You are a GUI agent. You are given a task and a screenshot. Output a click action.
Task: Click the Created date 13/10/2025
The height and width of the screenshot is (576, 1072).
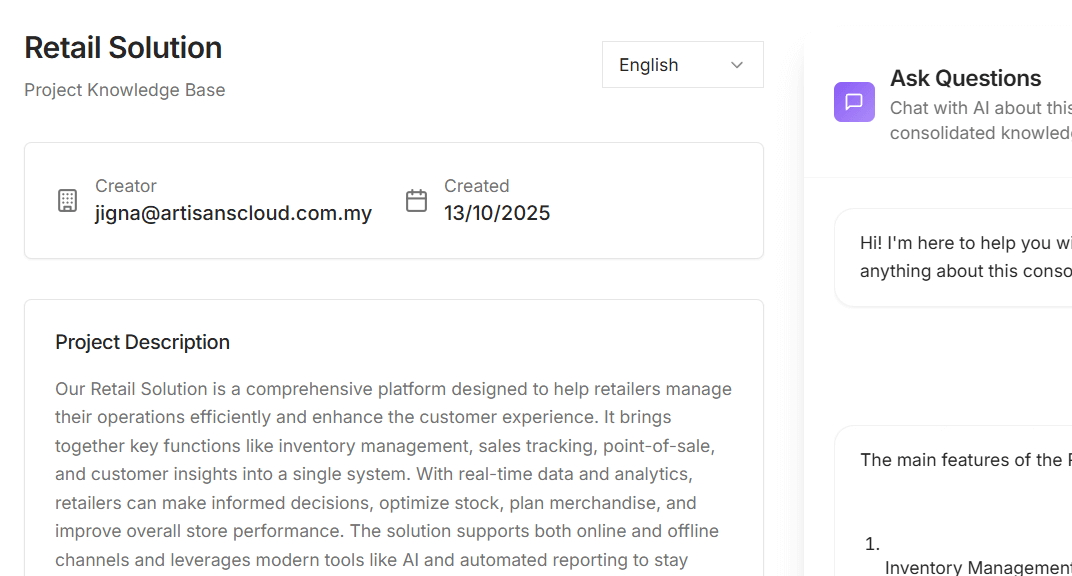(496, 213)
